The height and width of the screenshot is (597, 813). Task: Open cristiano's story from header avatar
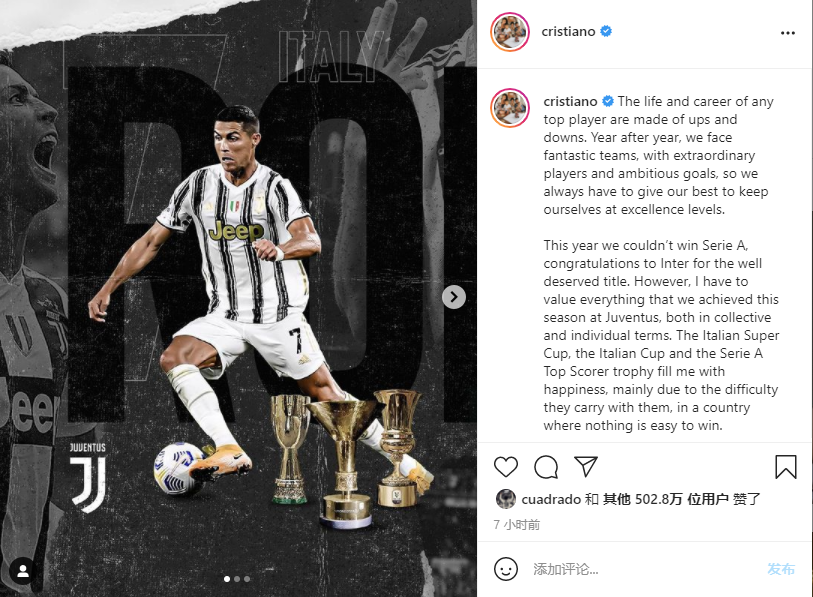(510, 32)
